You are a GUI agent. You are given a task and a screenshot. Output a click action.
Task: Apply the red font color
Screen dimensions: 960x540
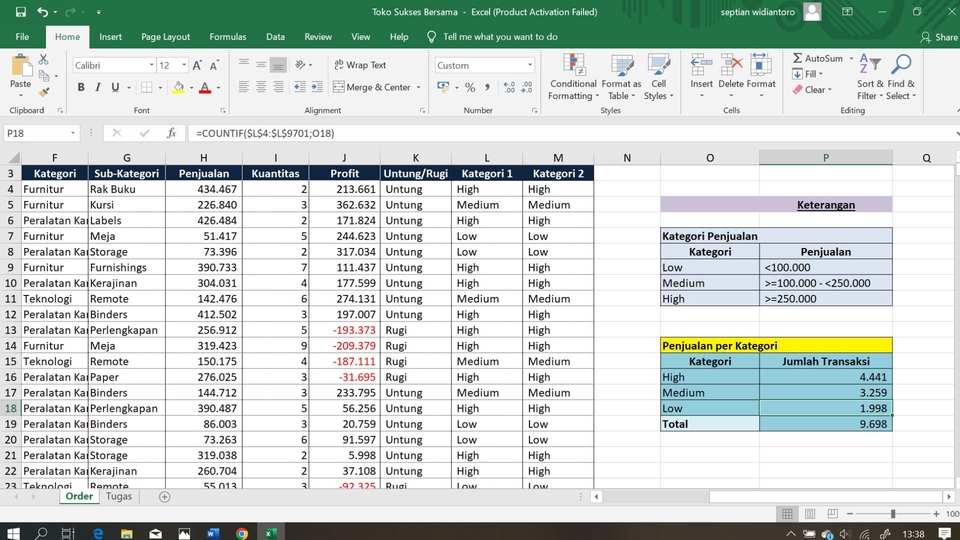205,88
